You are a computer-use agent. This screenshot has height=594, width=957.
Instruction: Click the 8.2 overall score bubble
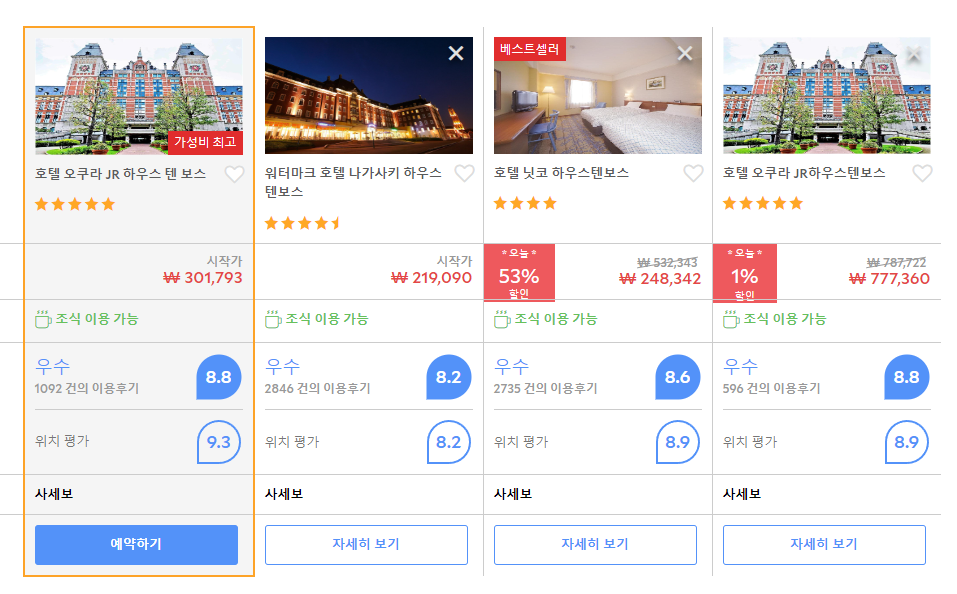click(449, 377)
